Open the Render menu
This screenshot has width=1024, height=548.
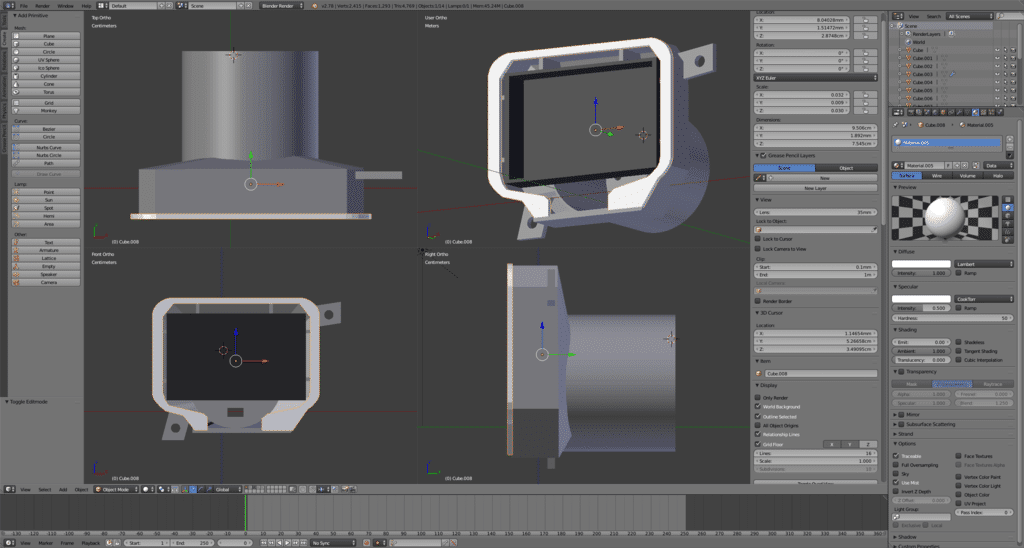point(42,6)
